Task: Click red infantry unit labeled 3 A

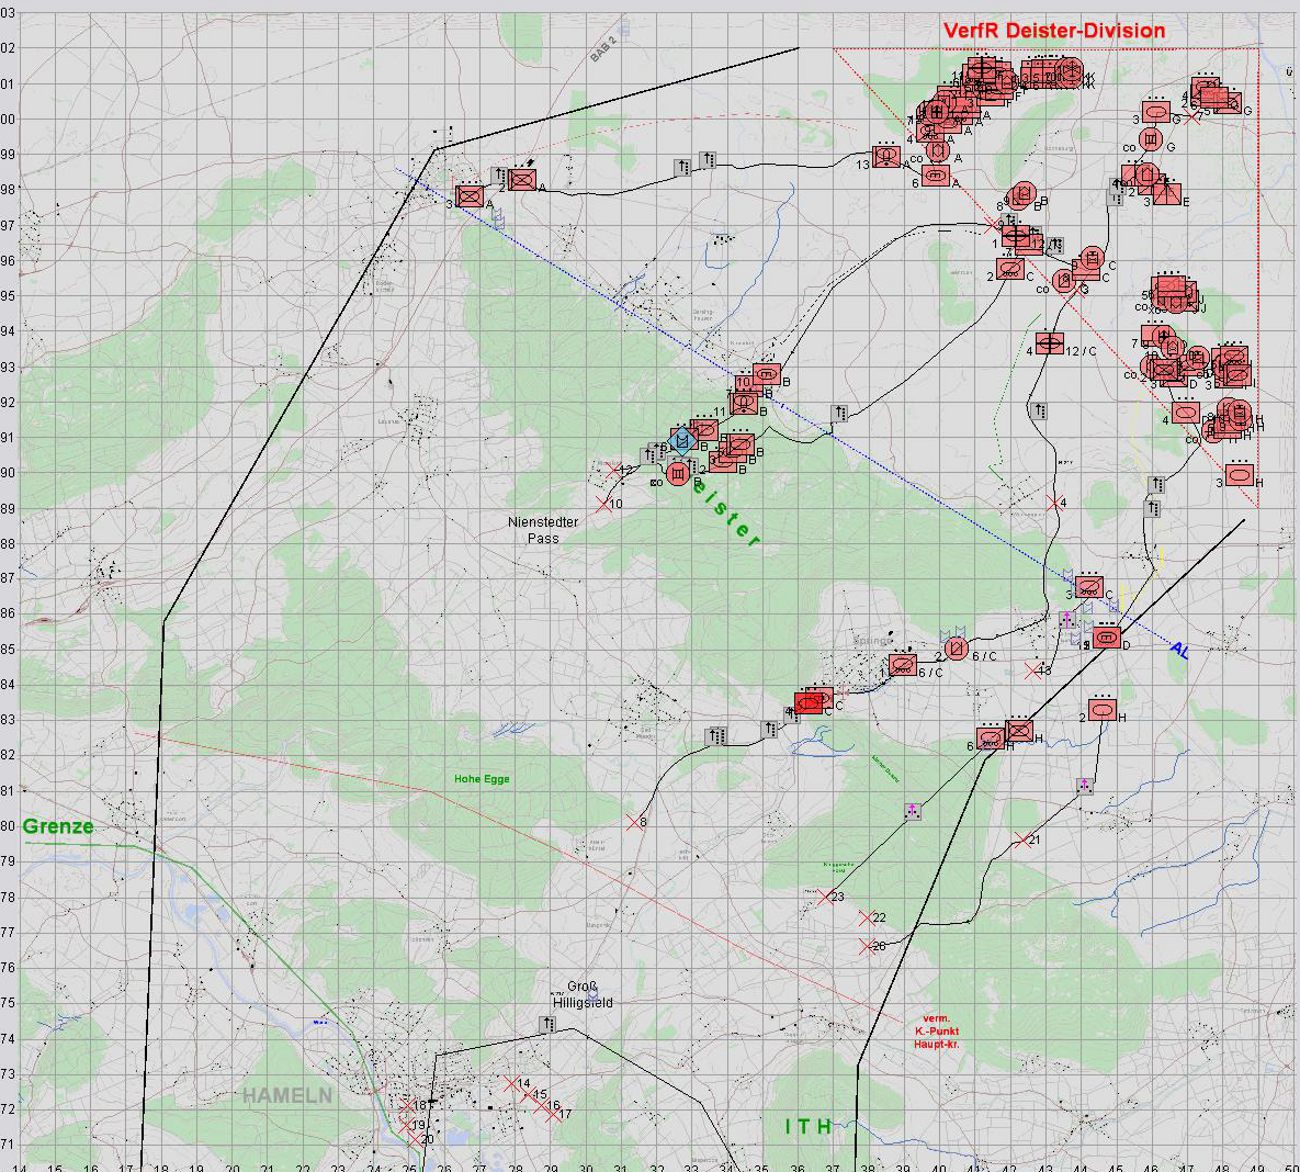Action: pos(470,197)
